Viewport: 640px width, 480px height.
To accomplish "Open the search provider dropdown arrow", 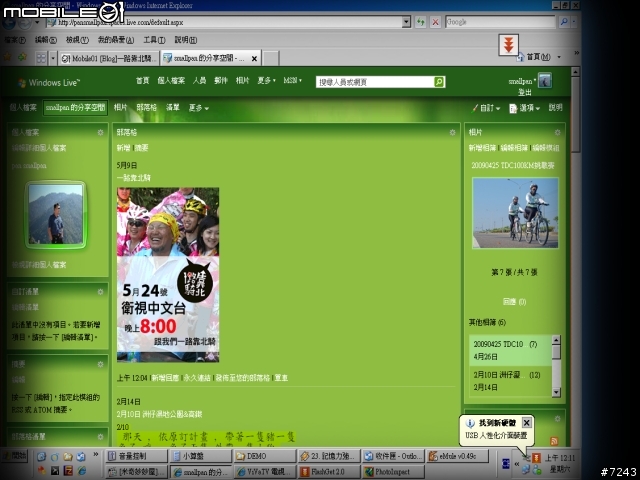I will click(574, 22).
